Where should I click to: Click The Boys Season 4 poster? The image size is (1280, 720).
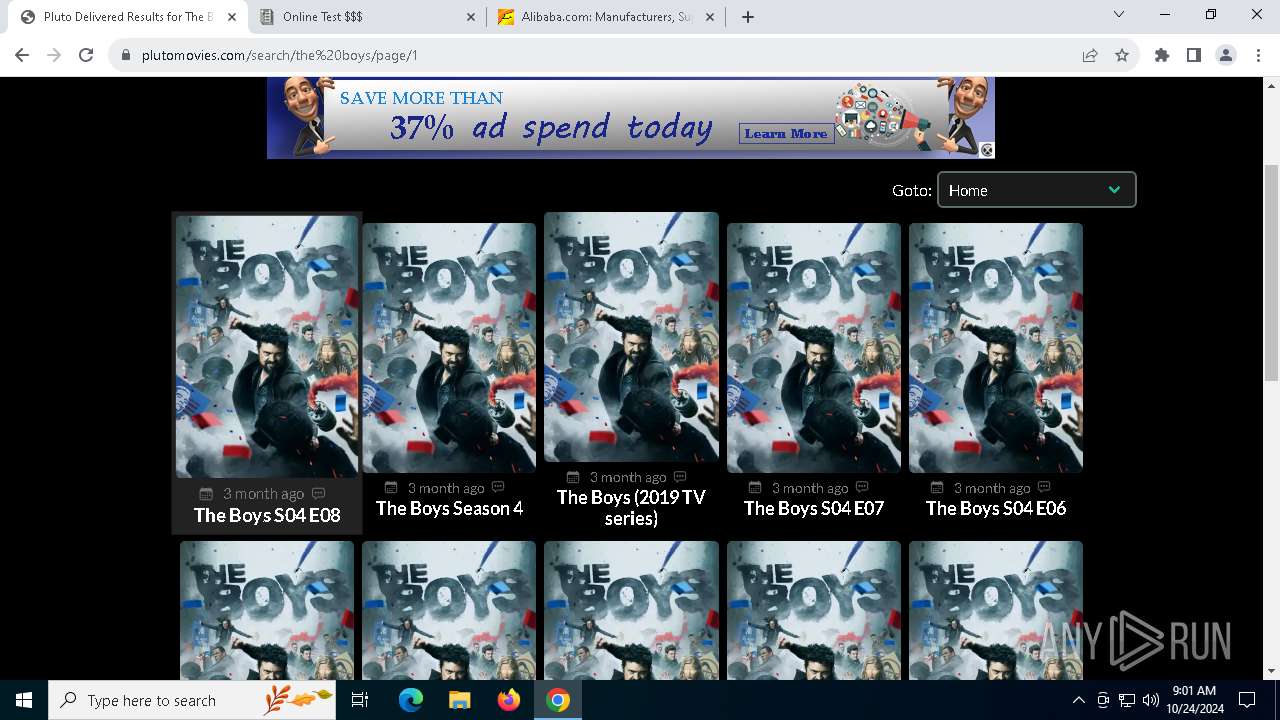point(449,347)
